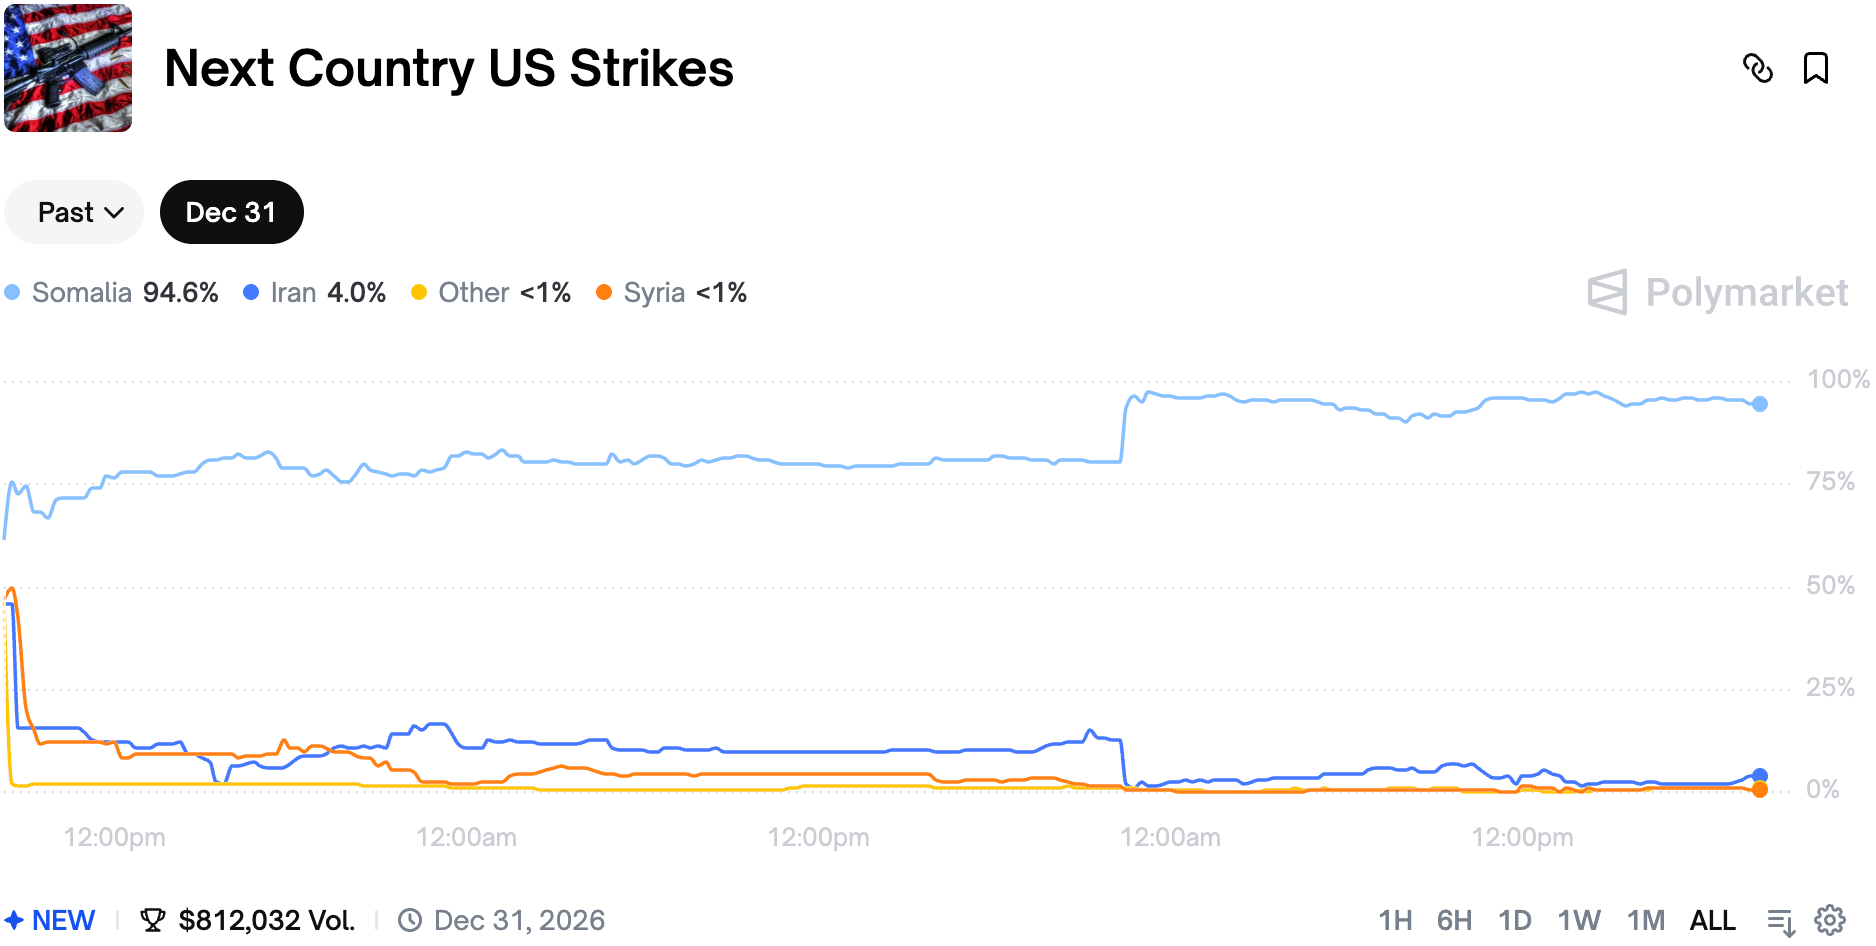Click the trophy volume icon
Screen dimensions: 1876x946
click(153, 920)
